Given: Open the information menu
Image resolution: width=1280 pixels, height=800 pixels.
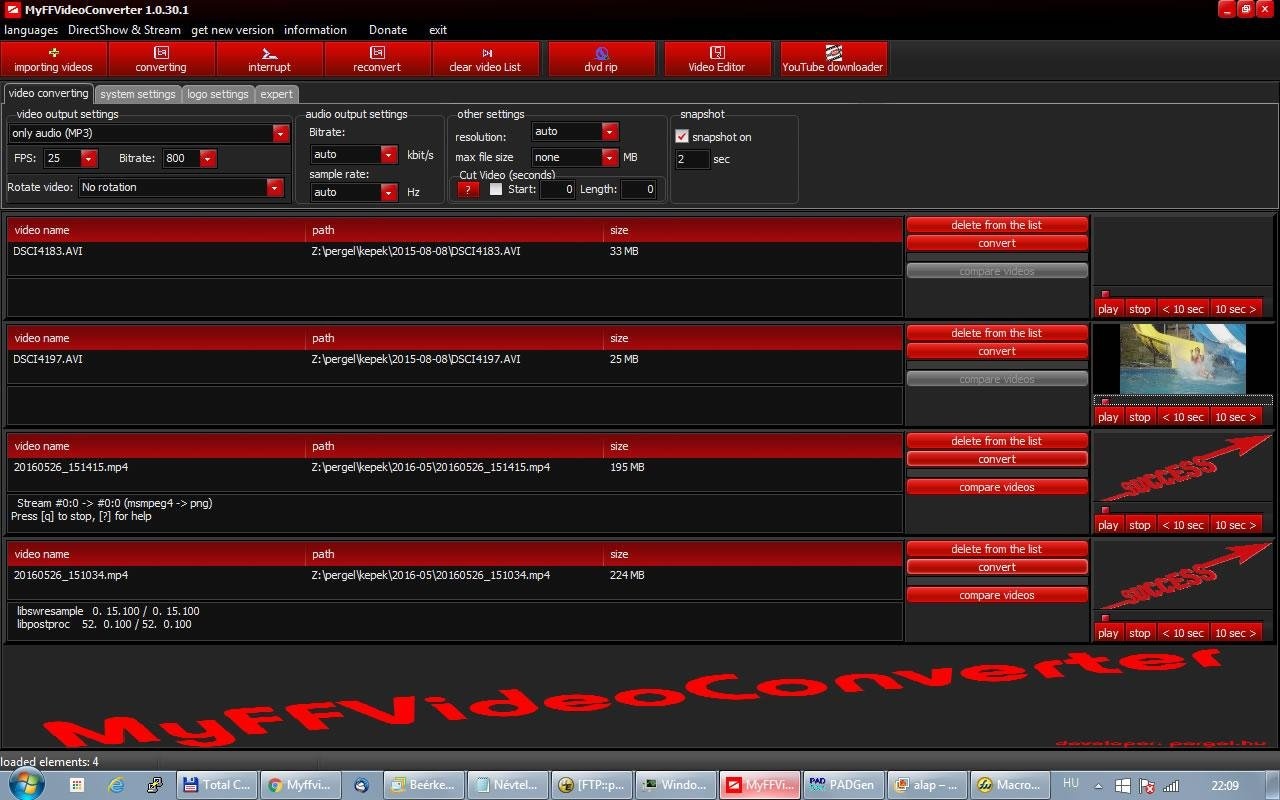Looking at the screenshot, I should (315, 30).
